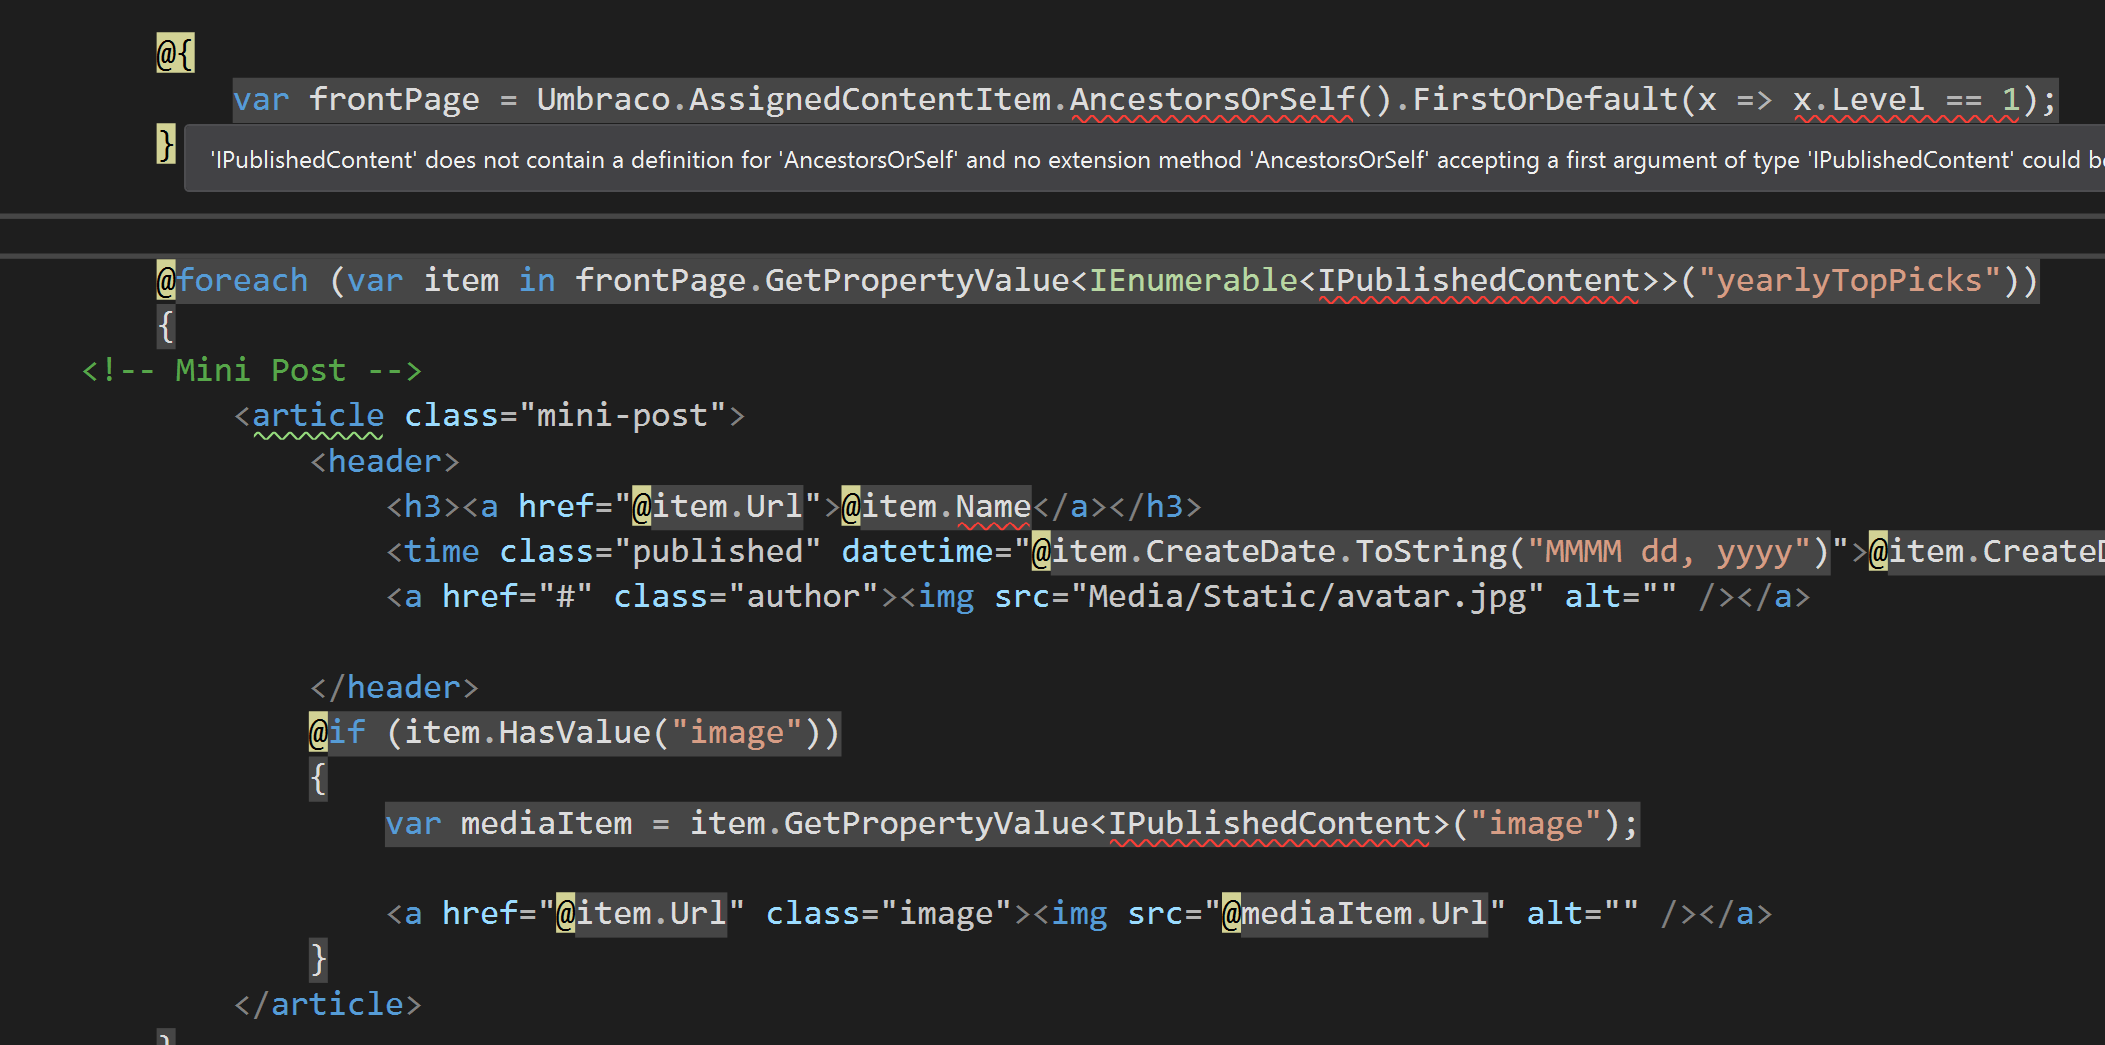Click the @item.Name expression in the h3
This screenshot has height=1045, width=2105.
click(x=936, y=507)
